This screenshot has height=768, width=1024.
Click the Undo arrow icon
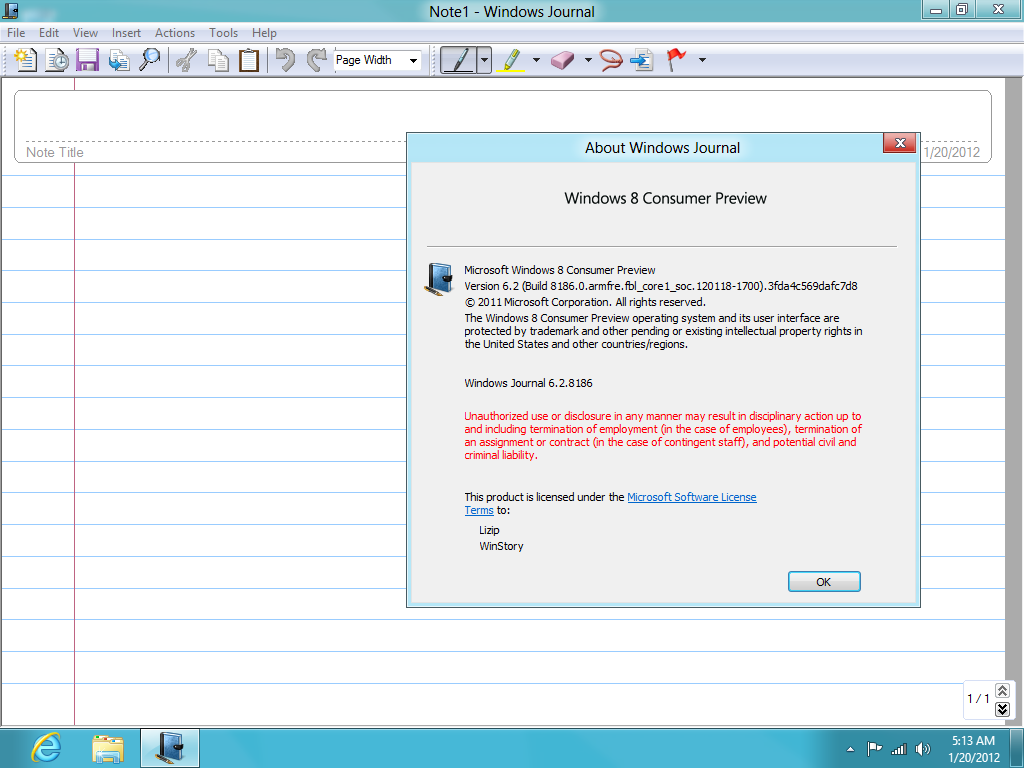(285, 60)
